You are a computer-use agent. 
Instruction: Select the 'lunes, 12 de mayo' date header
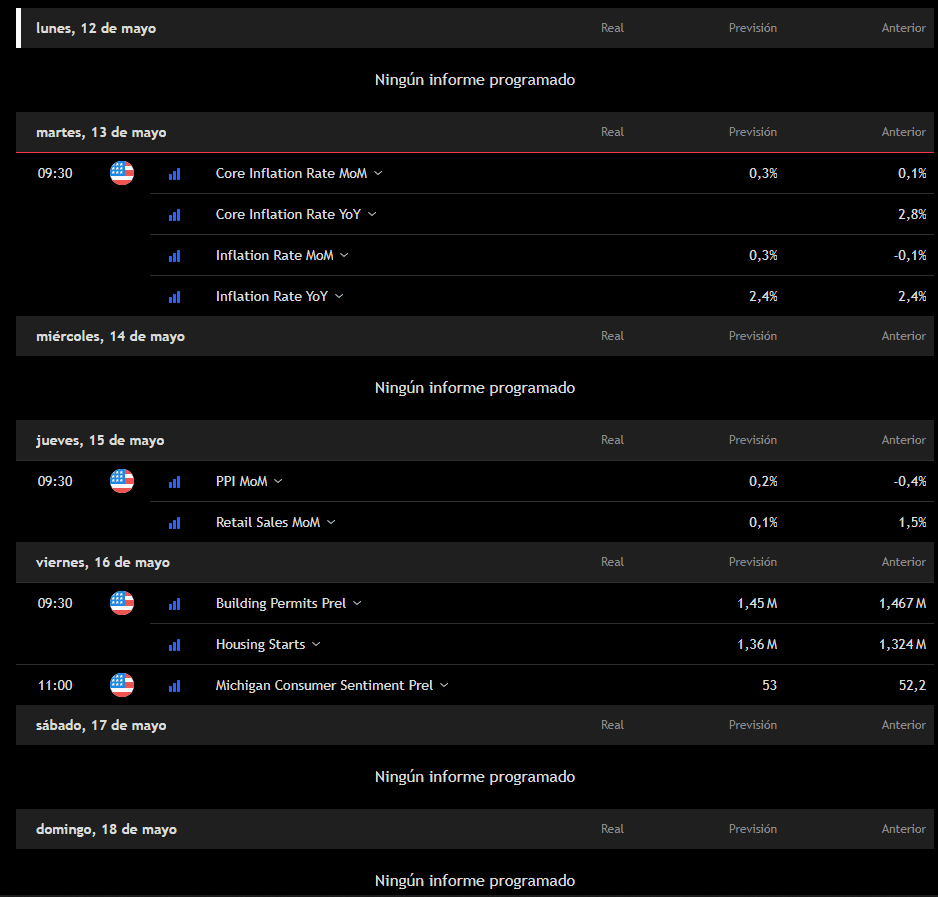click(96, 28)
